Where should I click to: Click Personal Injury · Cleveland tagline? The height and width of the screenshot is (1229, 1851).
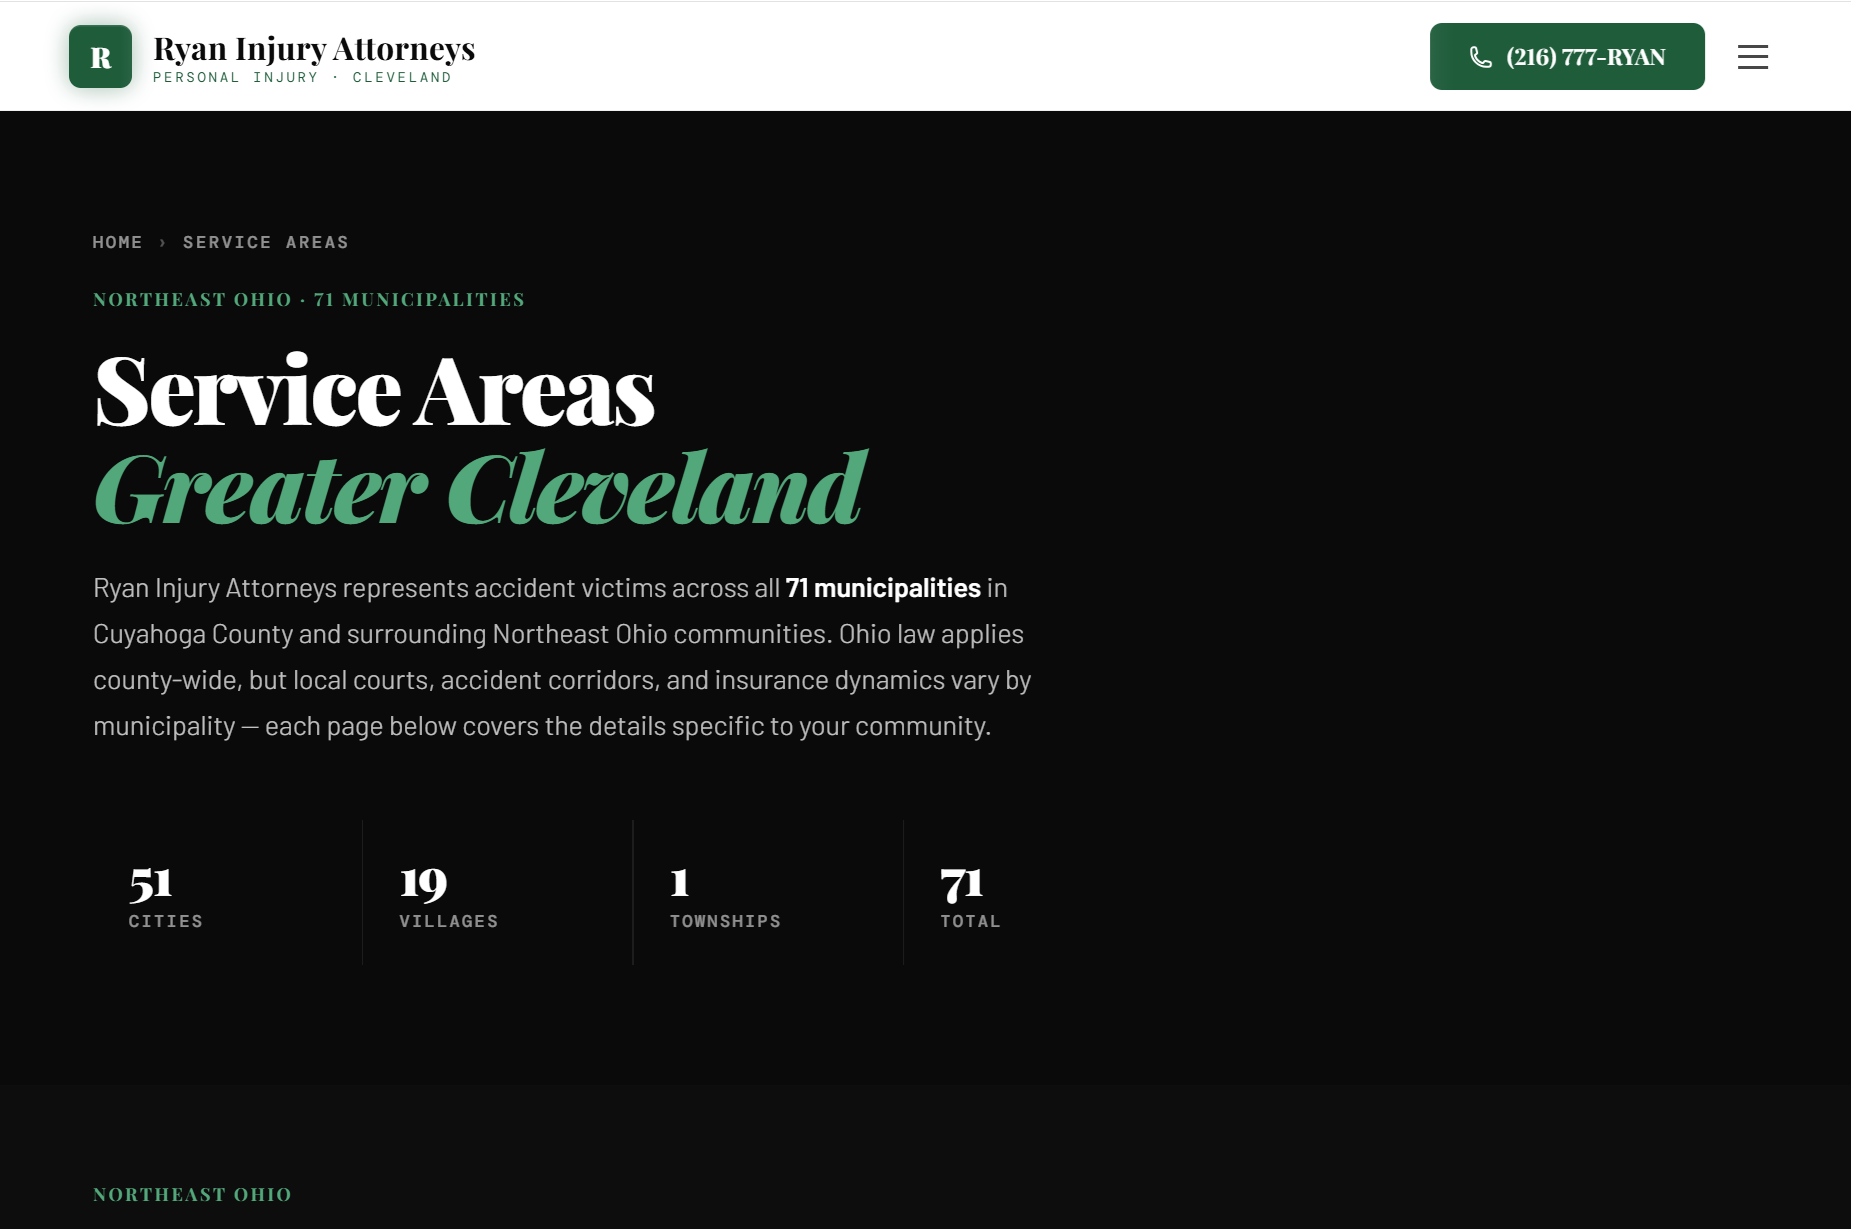[x=302, y=77]
